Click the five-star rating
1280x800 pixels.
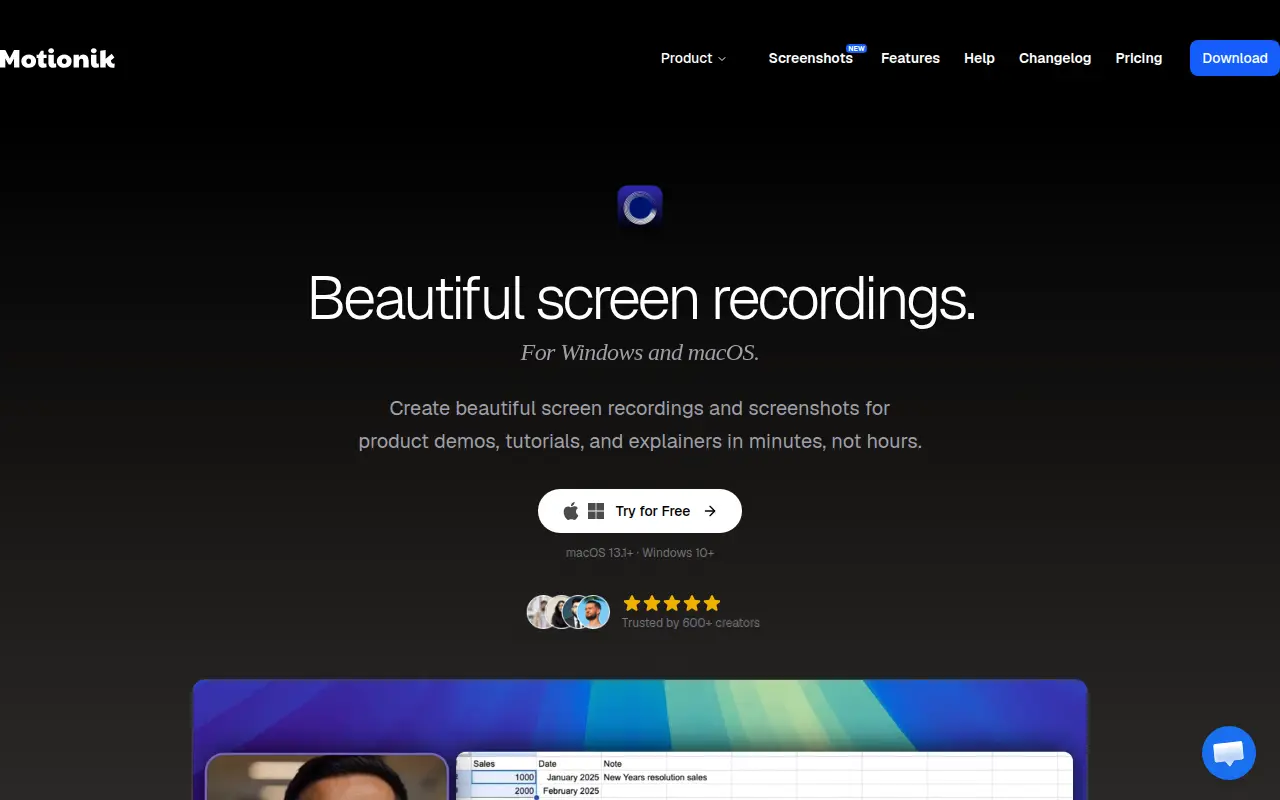click(x=672, y=603)
